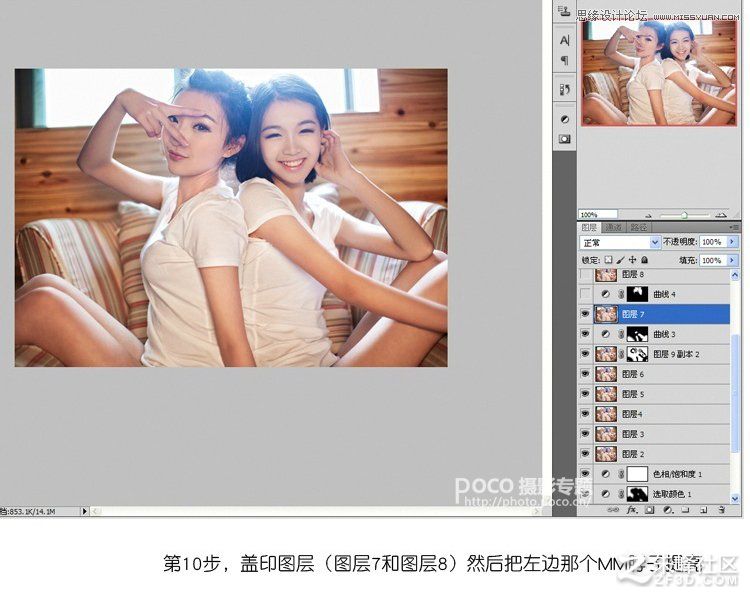Hide the 图层 9 副本 2 layer
The image size is (750, 596).
coord(585,354)
